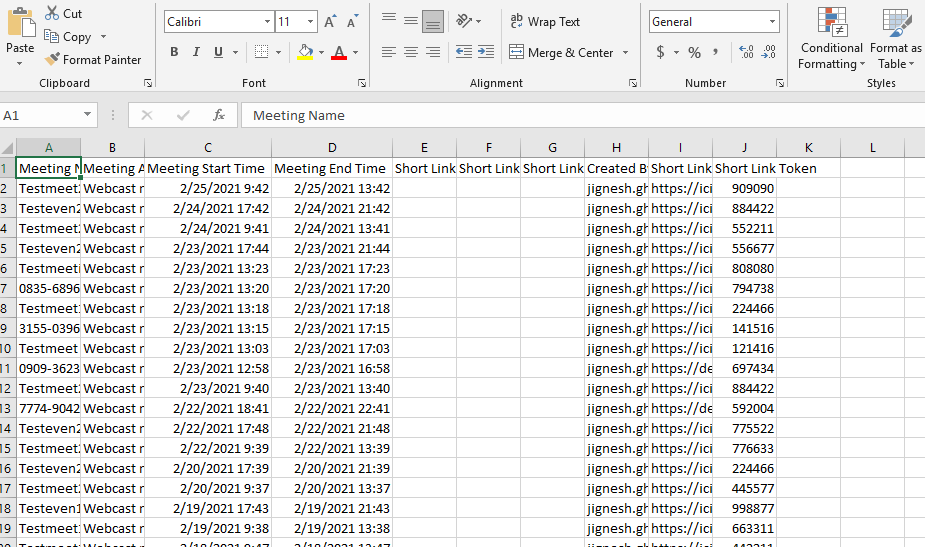
Task: Click in the Name Box showing A1
Action: pyautogui.click(x=39, y=115)
